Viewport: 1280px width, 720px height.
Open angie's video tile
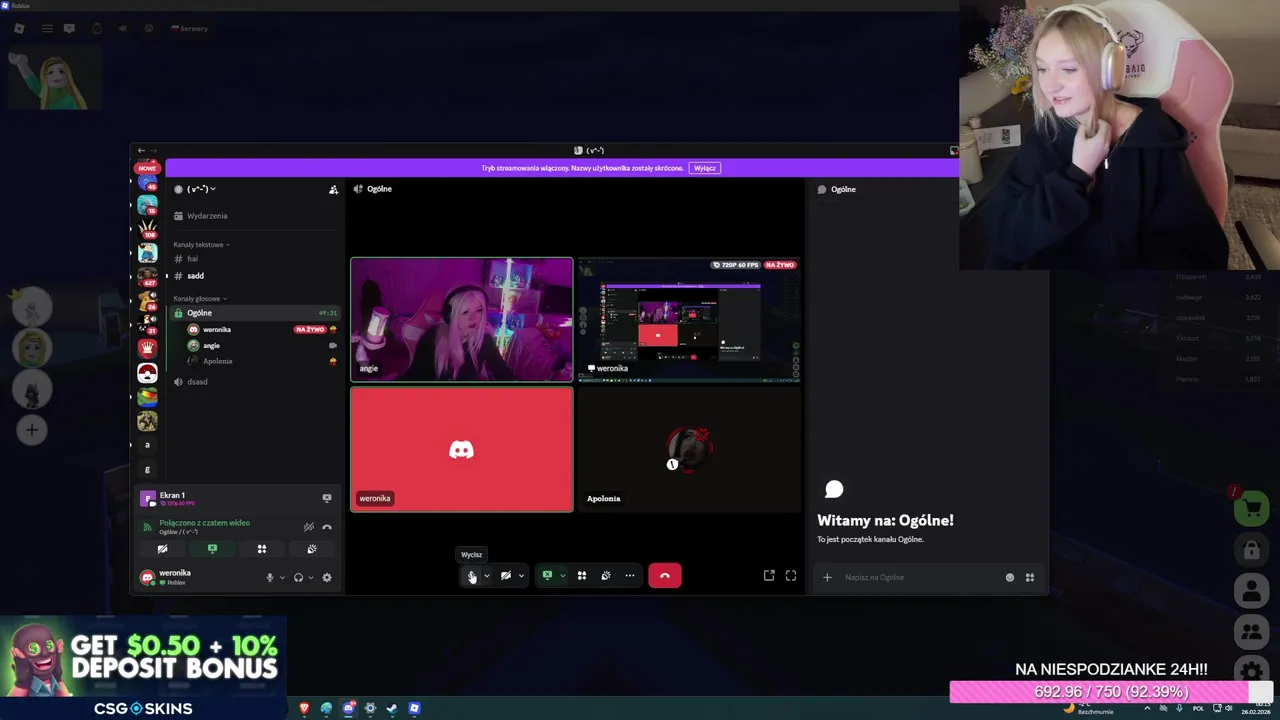(x=462, y=320)
